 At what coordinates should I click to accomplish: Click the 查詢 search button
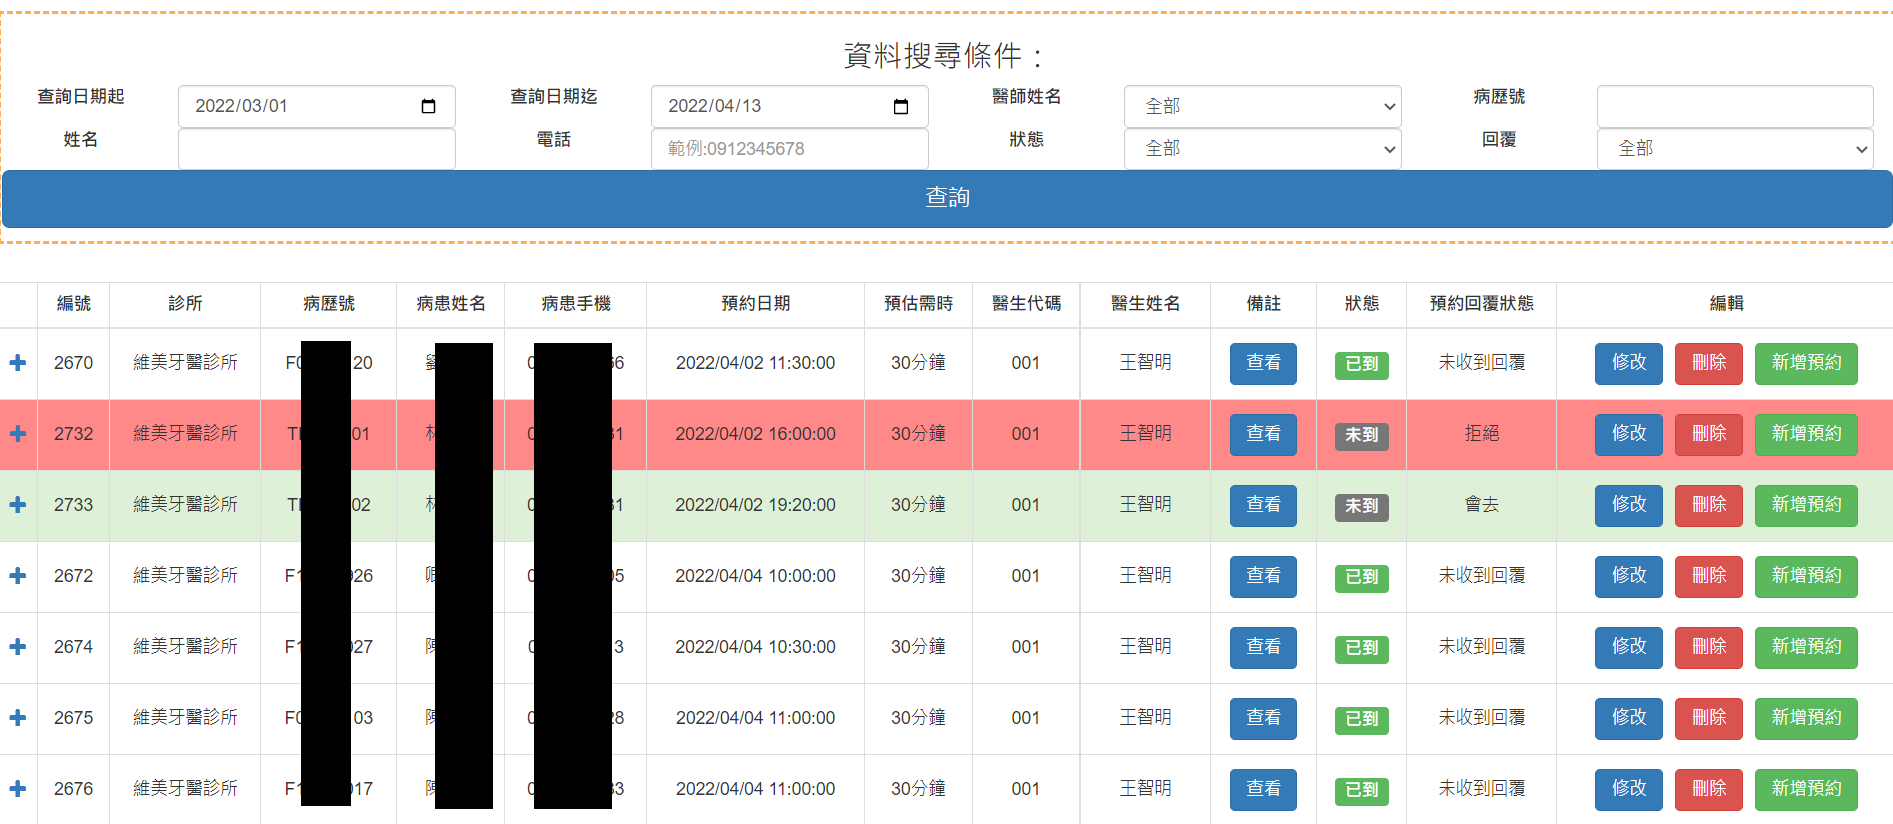coord(947,198)
